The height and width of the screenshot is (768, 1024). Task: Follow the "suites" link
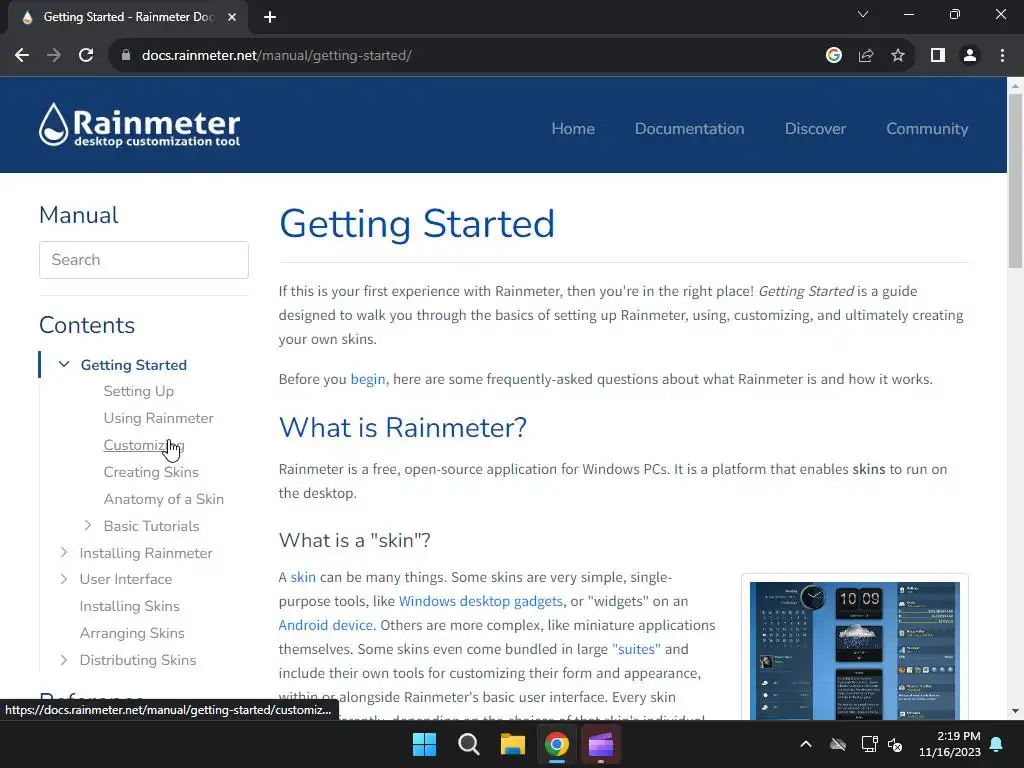[x=635, y=649]
